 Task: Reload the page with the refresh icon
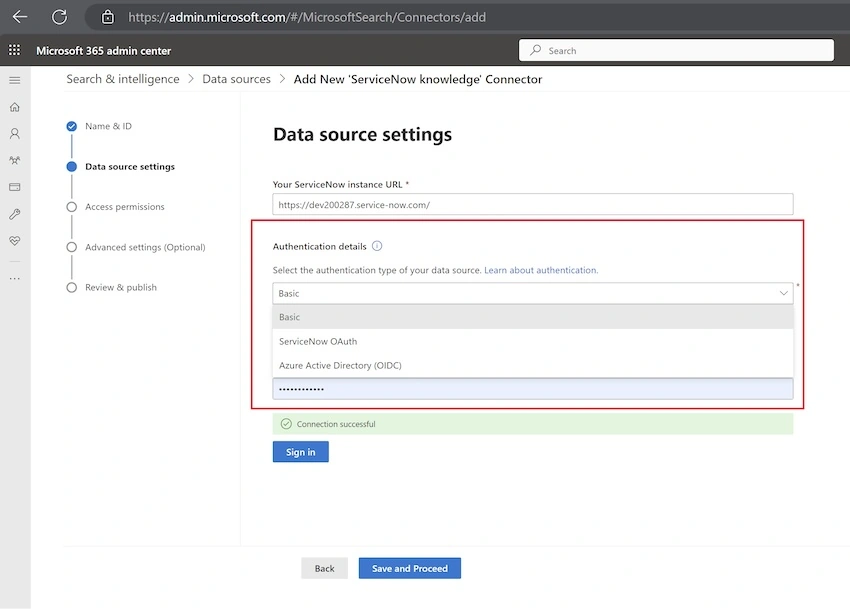click(60, 17)
